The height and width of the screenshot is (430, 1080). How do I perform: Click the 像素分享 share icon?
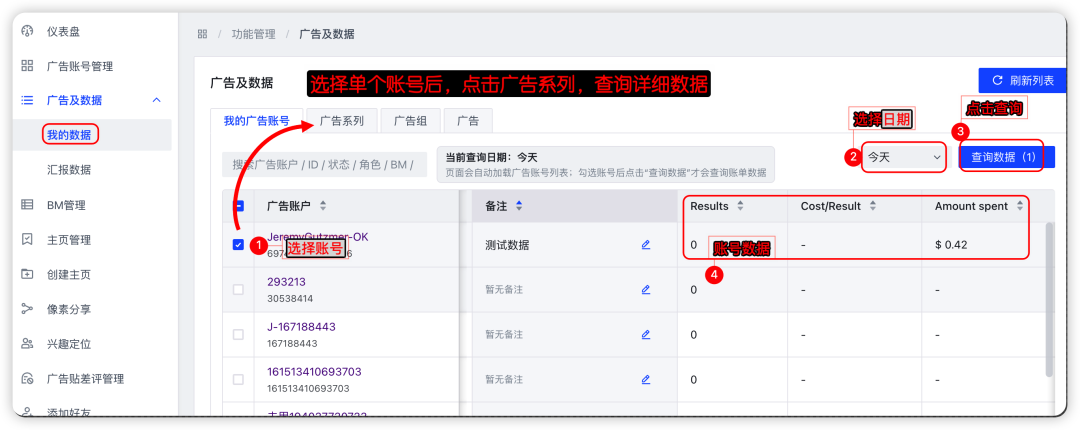tap(28, 309)
